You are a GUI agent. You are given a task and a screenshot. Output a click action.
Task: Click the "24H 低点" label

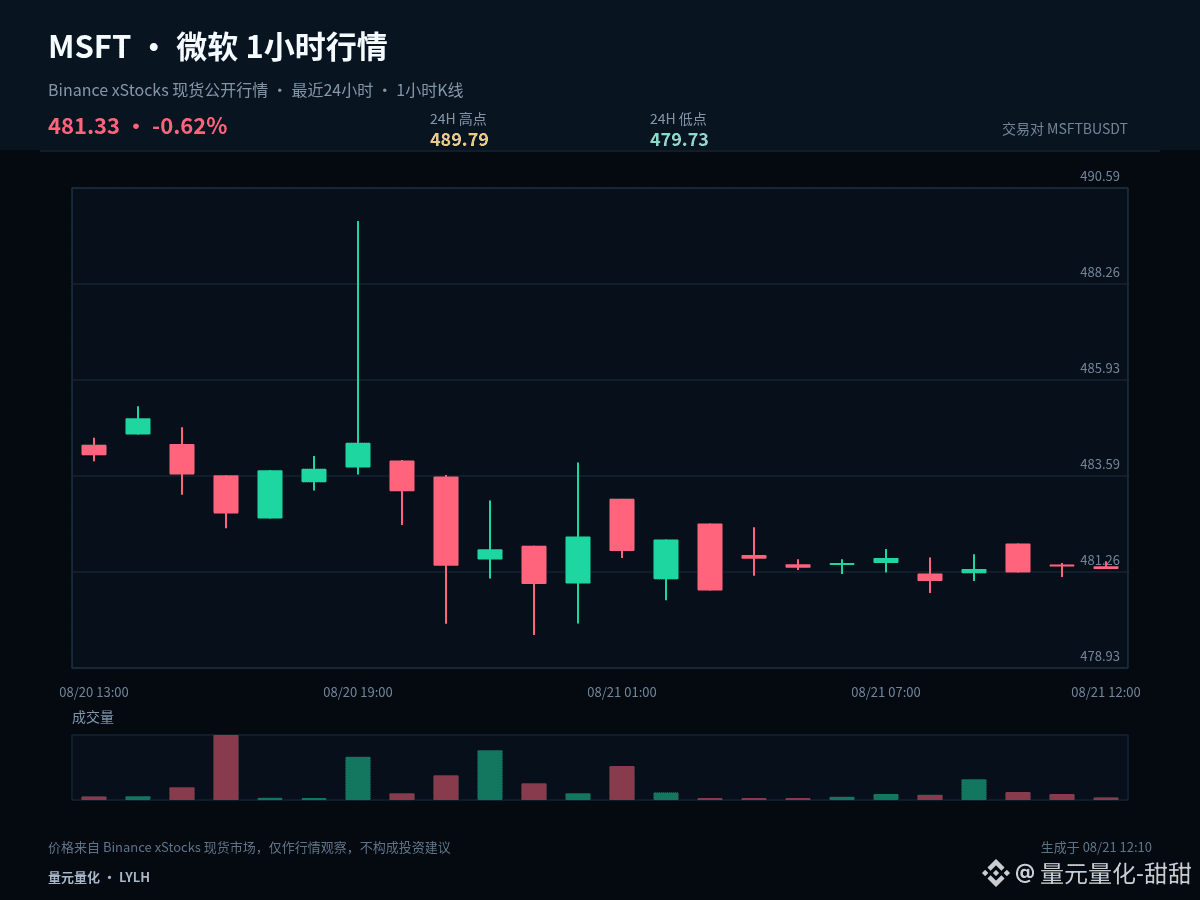[678, 119]
